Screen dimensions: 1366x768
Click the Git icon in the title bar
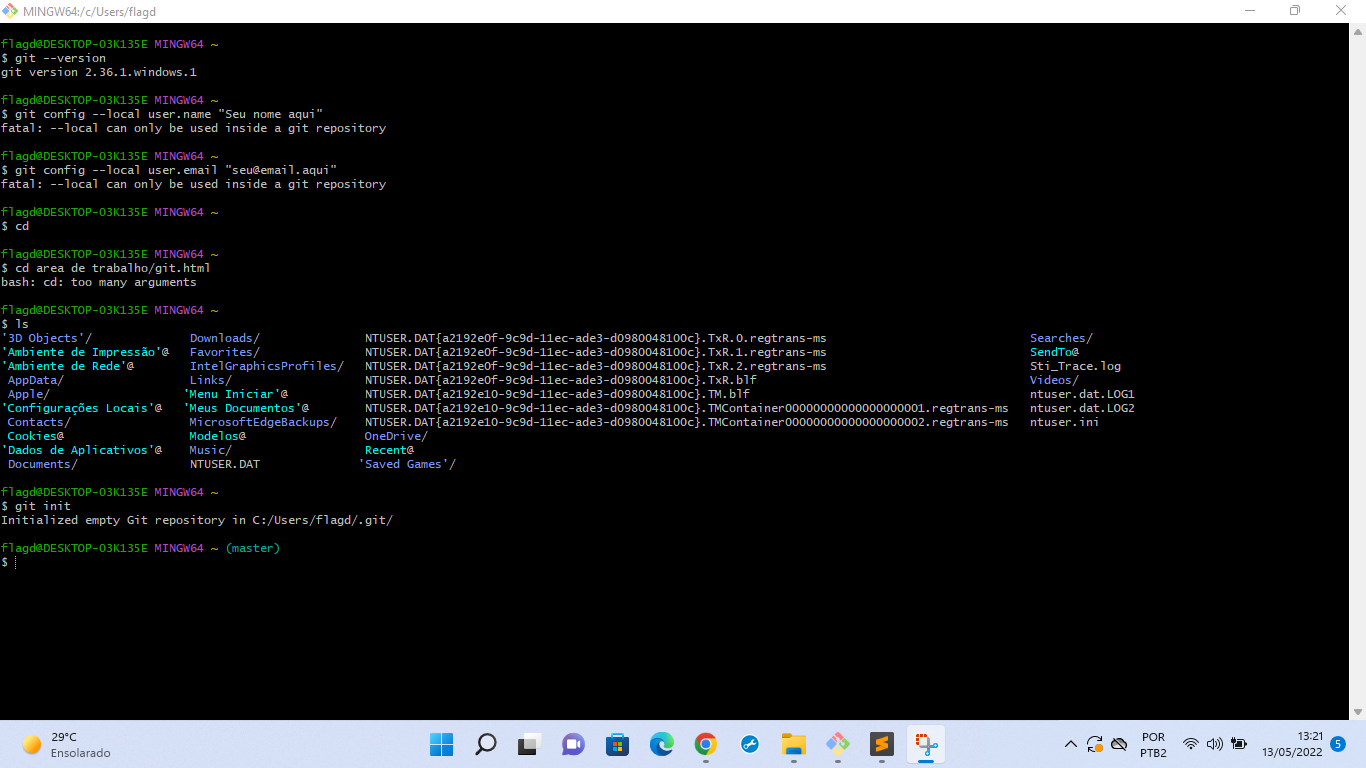pos(10,11)
